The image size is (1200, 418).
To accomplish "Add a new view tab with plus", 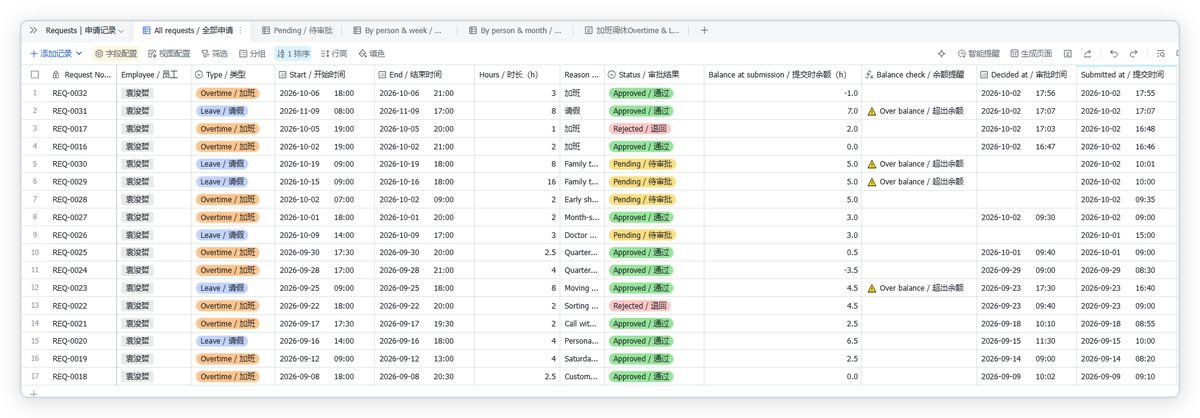I will 704,31.
